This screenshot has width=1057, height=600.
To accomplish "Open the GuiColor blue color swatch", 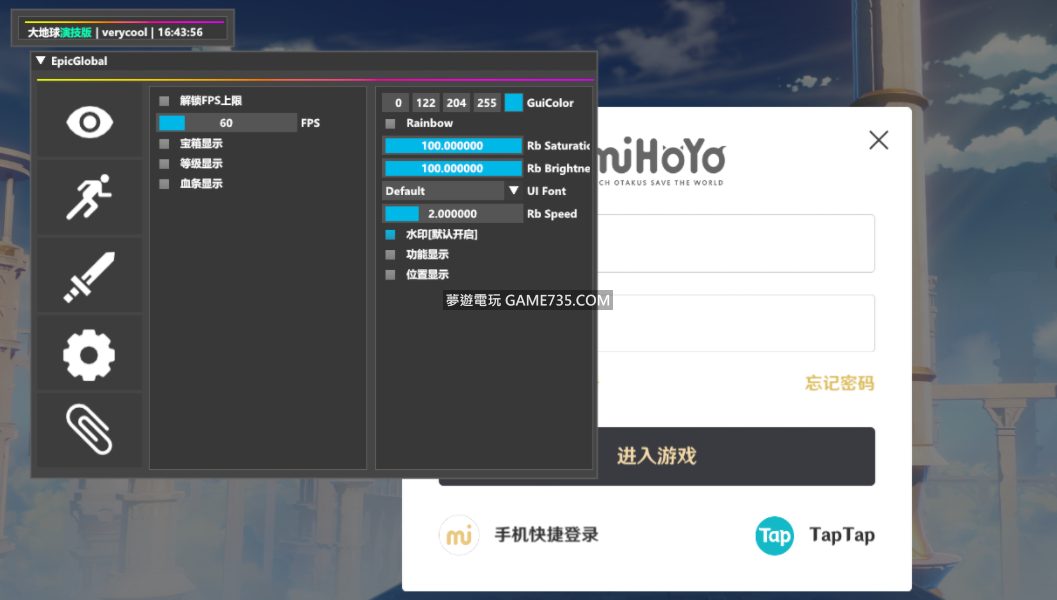I will tap(513, 102).
